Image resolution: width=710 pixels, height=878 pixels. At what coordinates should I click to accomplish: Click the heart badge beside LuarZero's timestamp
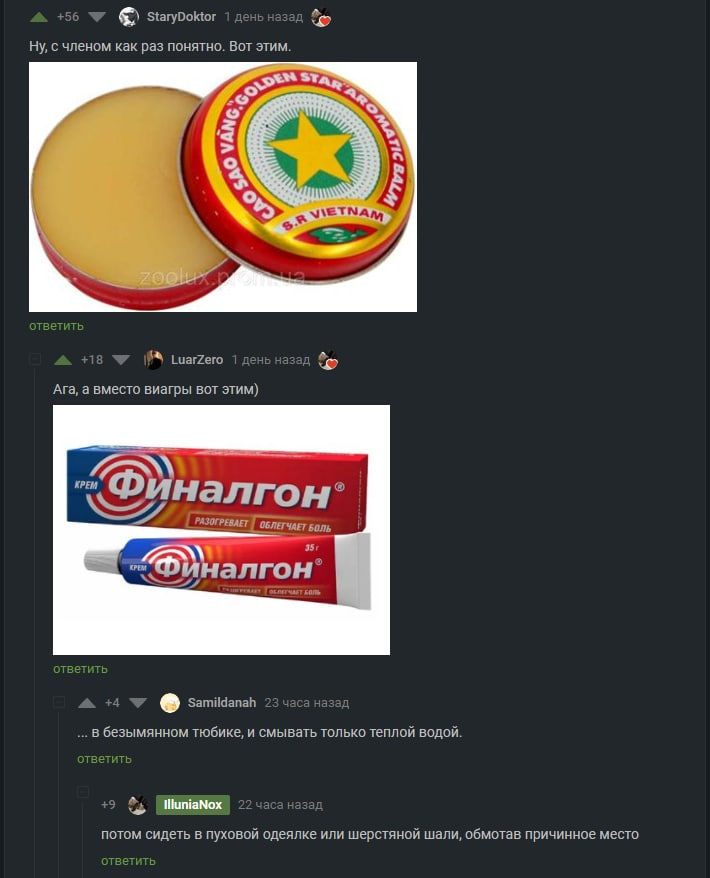tap(328, 360)
